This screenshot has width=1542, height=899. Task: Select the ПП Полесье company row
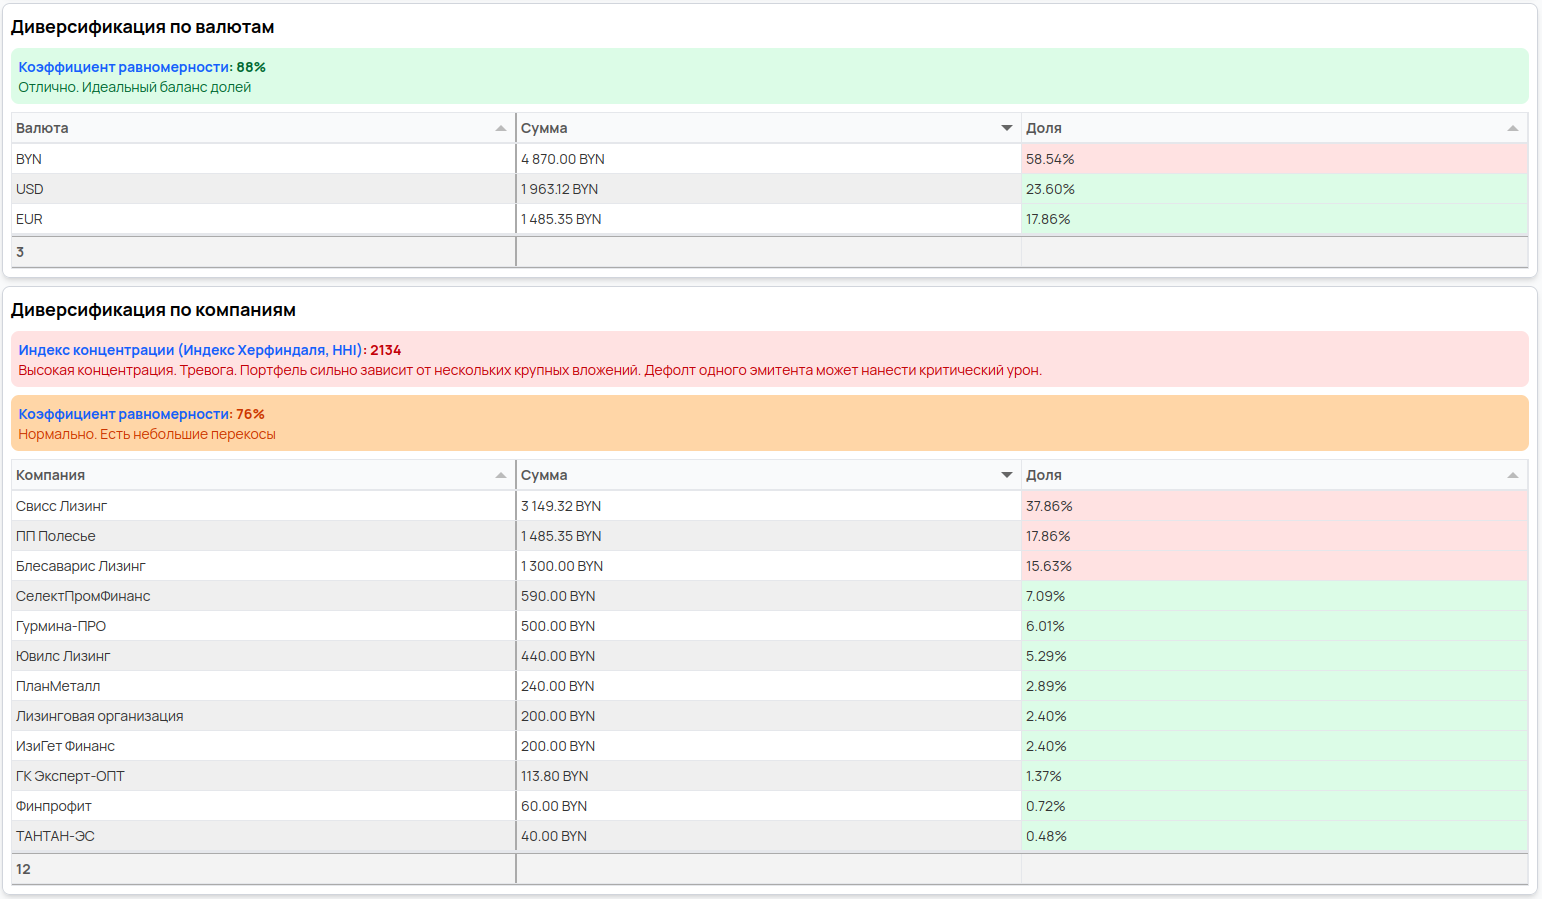click(56, 536)
